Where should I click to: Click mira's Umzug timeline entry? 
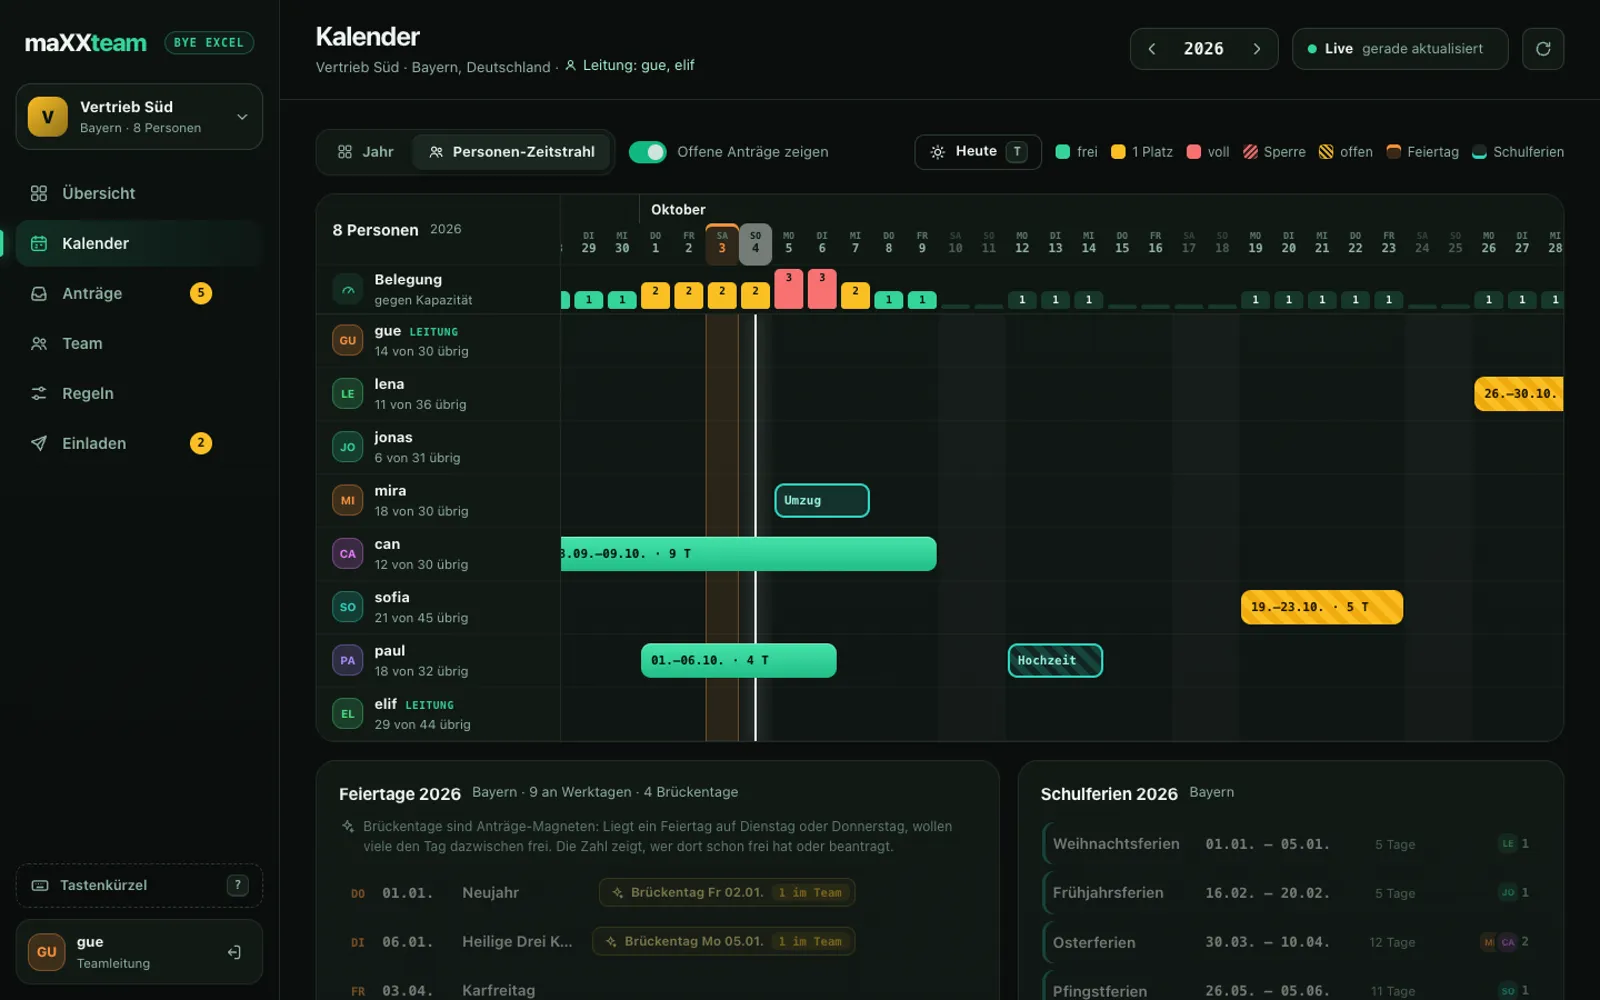[822, 500]
